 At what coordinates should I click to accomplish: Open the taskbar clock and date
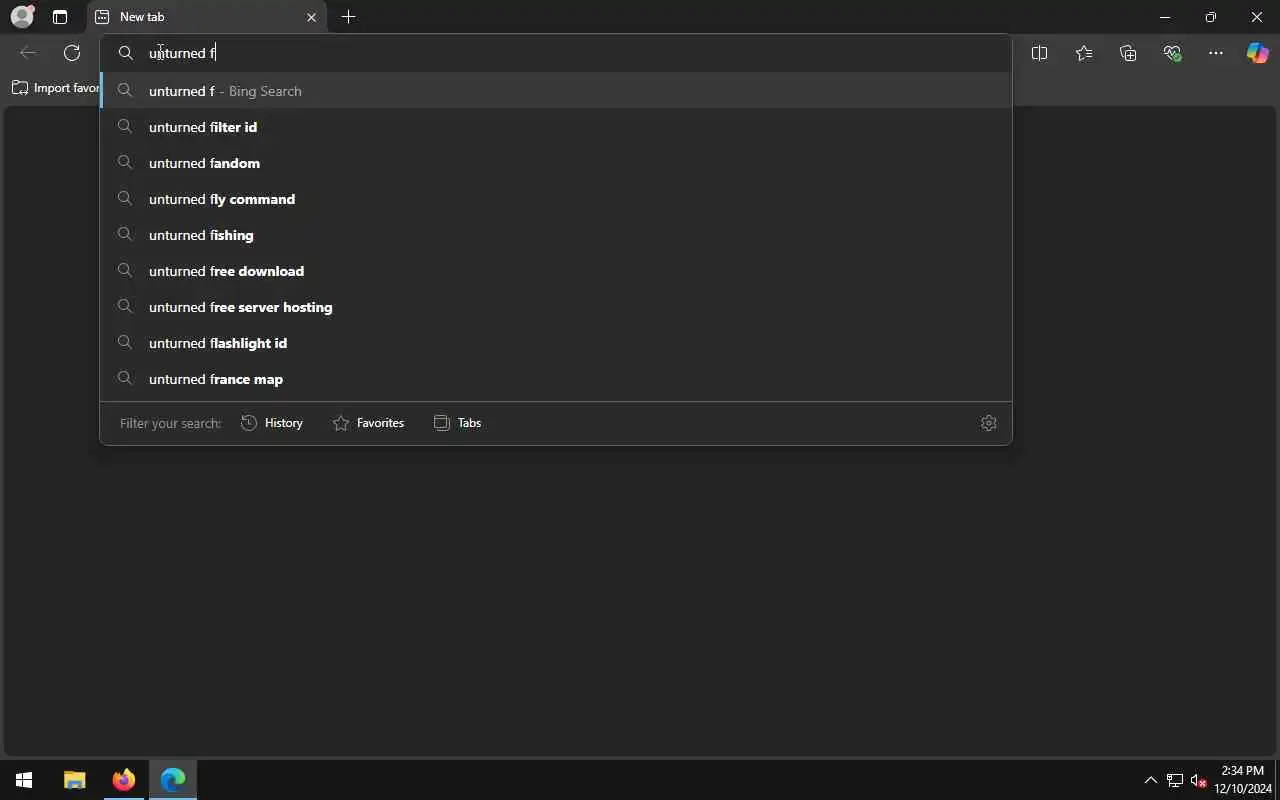tap(1243, 780)
